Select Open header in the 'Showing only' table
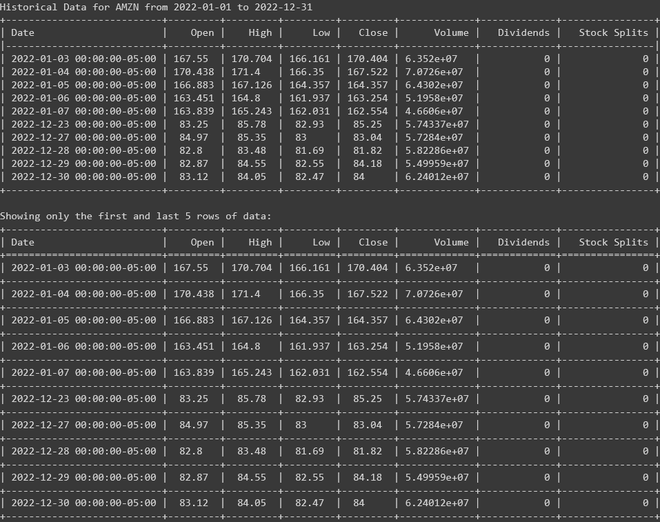Viewport: 660px width, 522px height. point(202,242)
